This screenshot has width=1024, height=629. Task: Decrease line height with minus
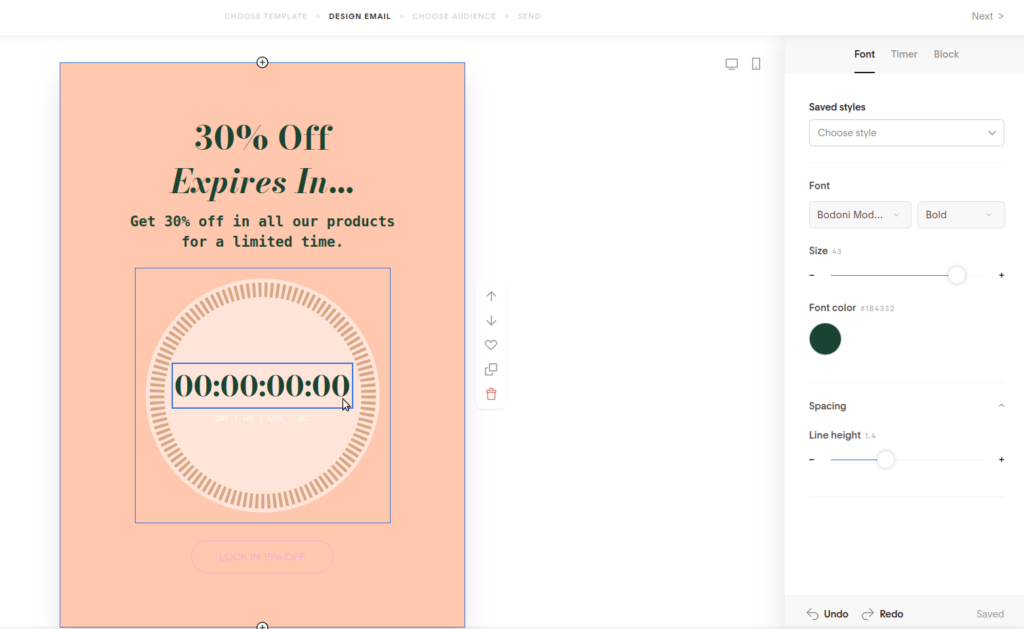pos(812,460)
